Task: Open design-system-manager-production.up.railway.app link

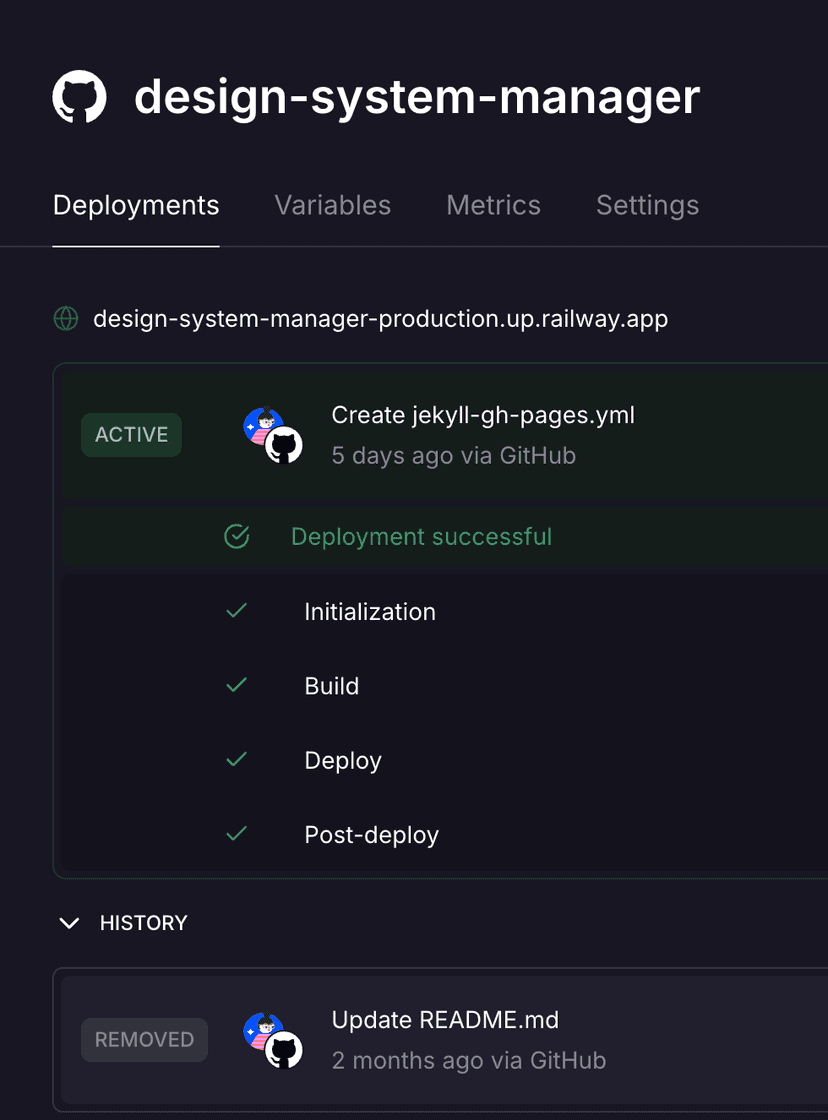Action: (381, 319)
